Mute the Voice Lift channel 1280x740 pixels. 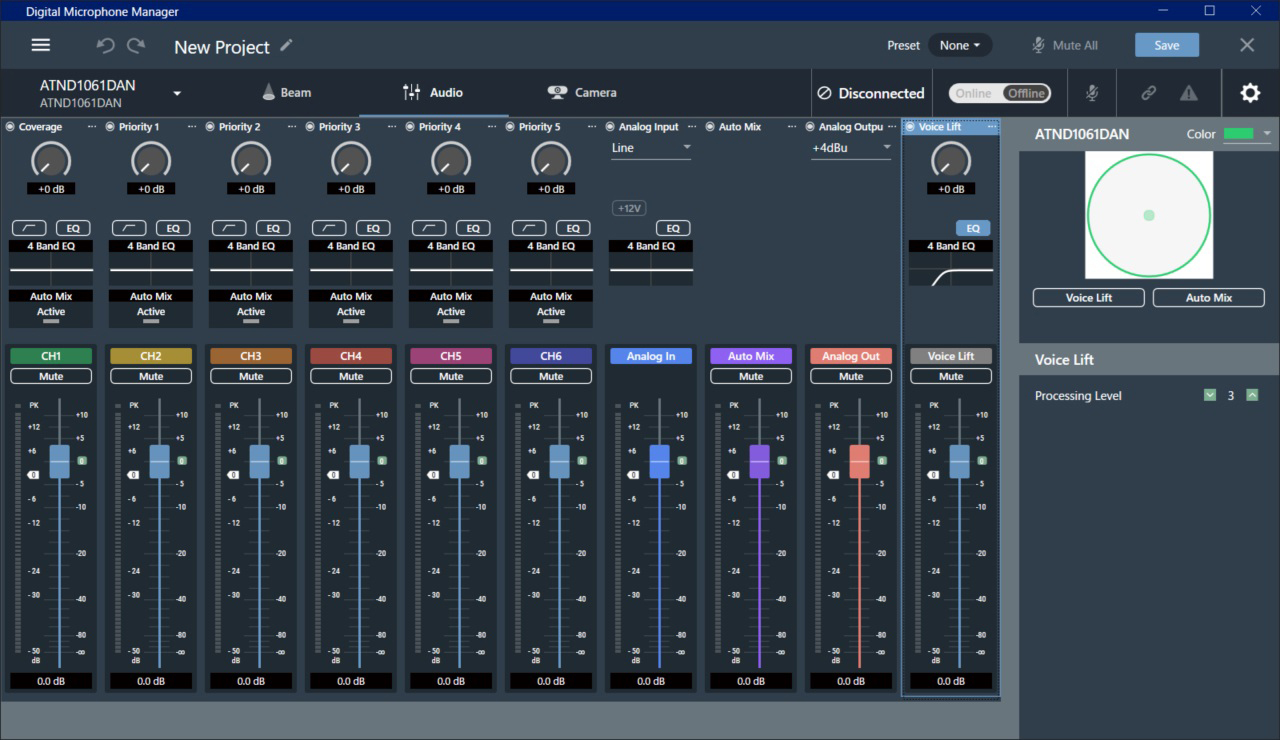point(951,377)
